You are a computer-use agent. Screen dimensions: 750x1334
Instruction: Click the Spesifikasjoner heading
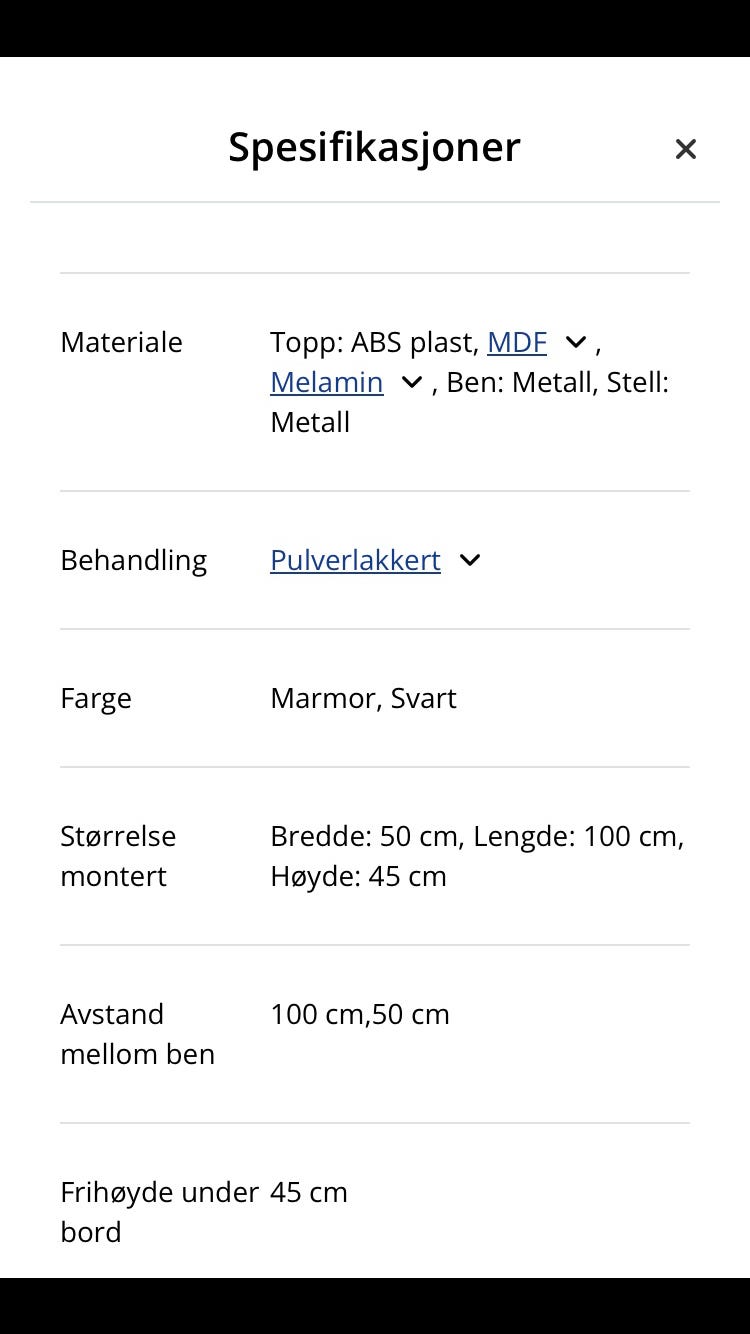[x=374, y=147]
